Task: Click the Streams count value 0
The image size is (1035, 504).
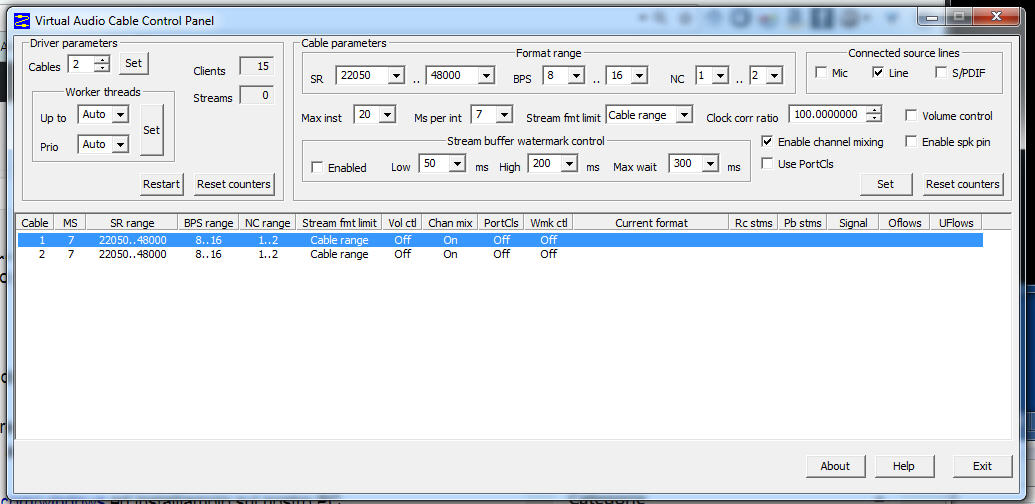Action: click(x=256, y=96)
